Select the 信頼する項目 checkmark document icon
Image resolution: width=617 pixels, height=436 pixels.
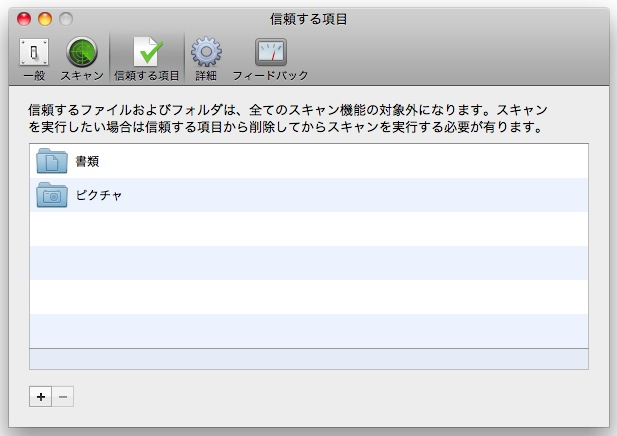pyautogui.click(x=147, y=52)
